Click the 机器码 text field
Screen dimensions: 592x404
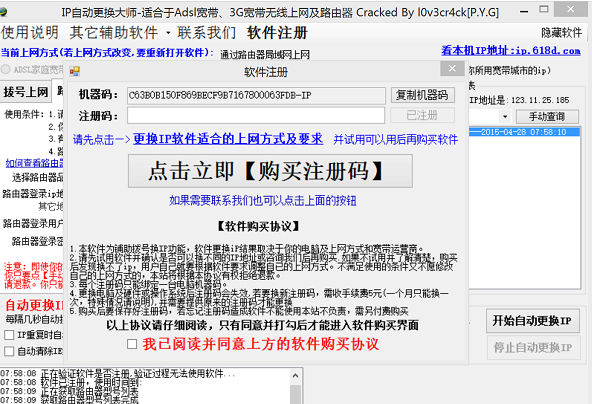256,96
